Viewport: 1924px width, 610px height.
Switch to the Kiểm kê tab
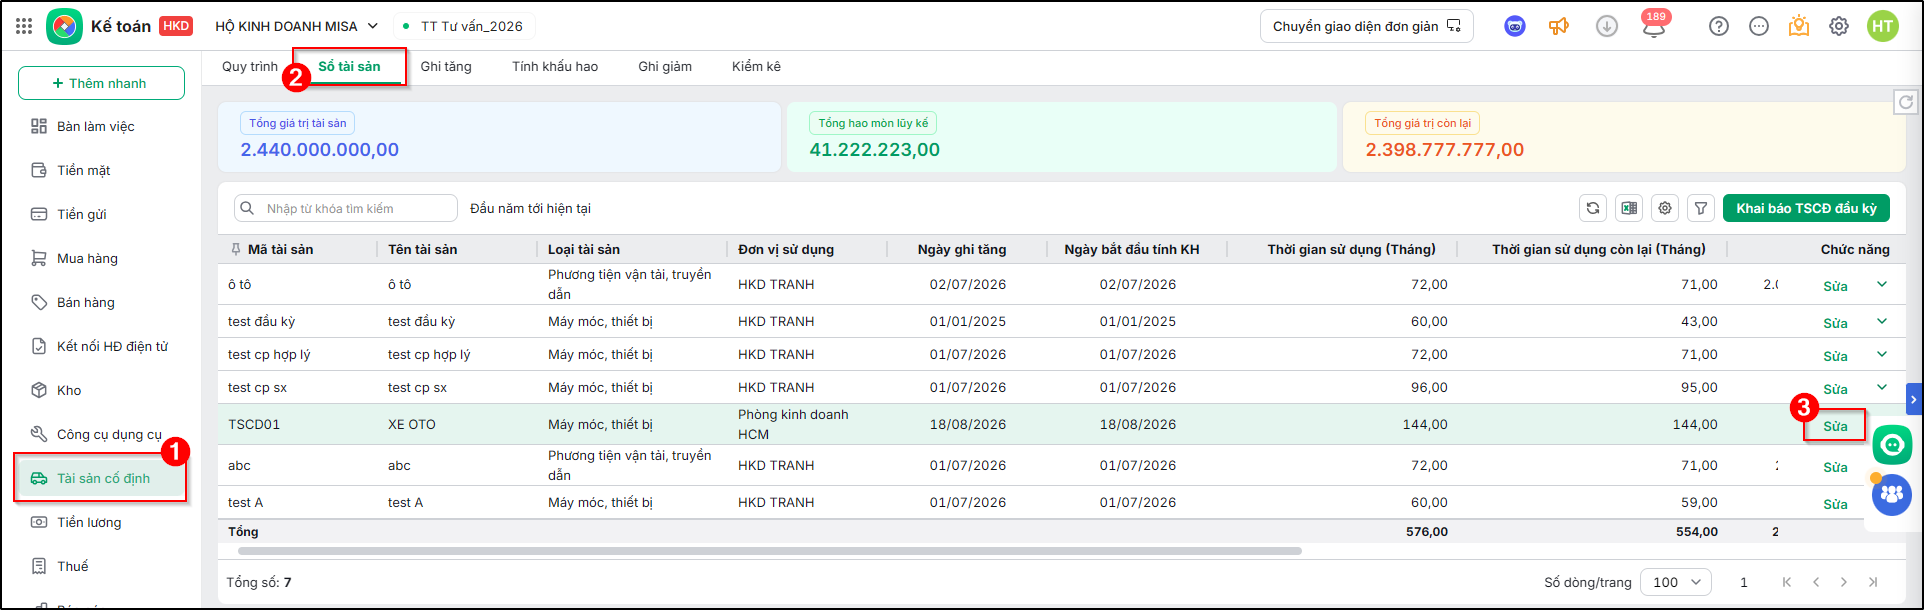coord(756,66)
